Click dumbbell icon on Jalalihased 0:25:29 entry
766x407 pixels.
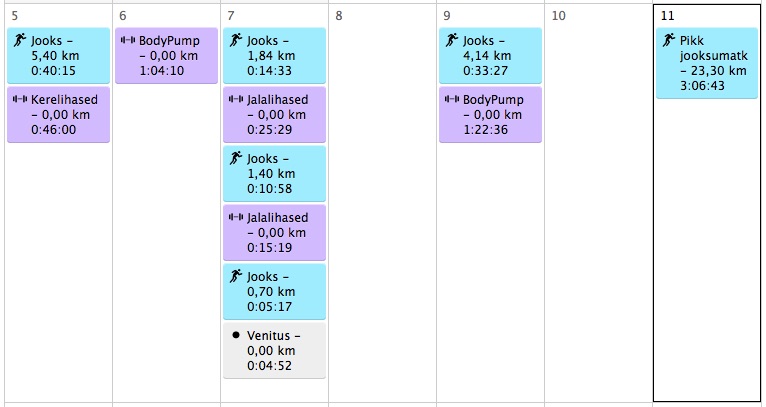tap(236, 100)
